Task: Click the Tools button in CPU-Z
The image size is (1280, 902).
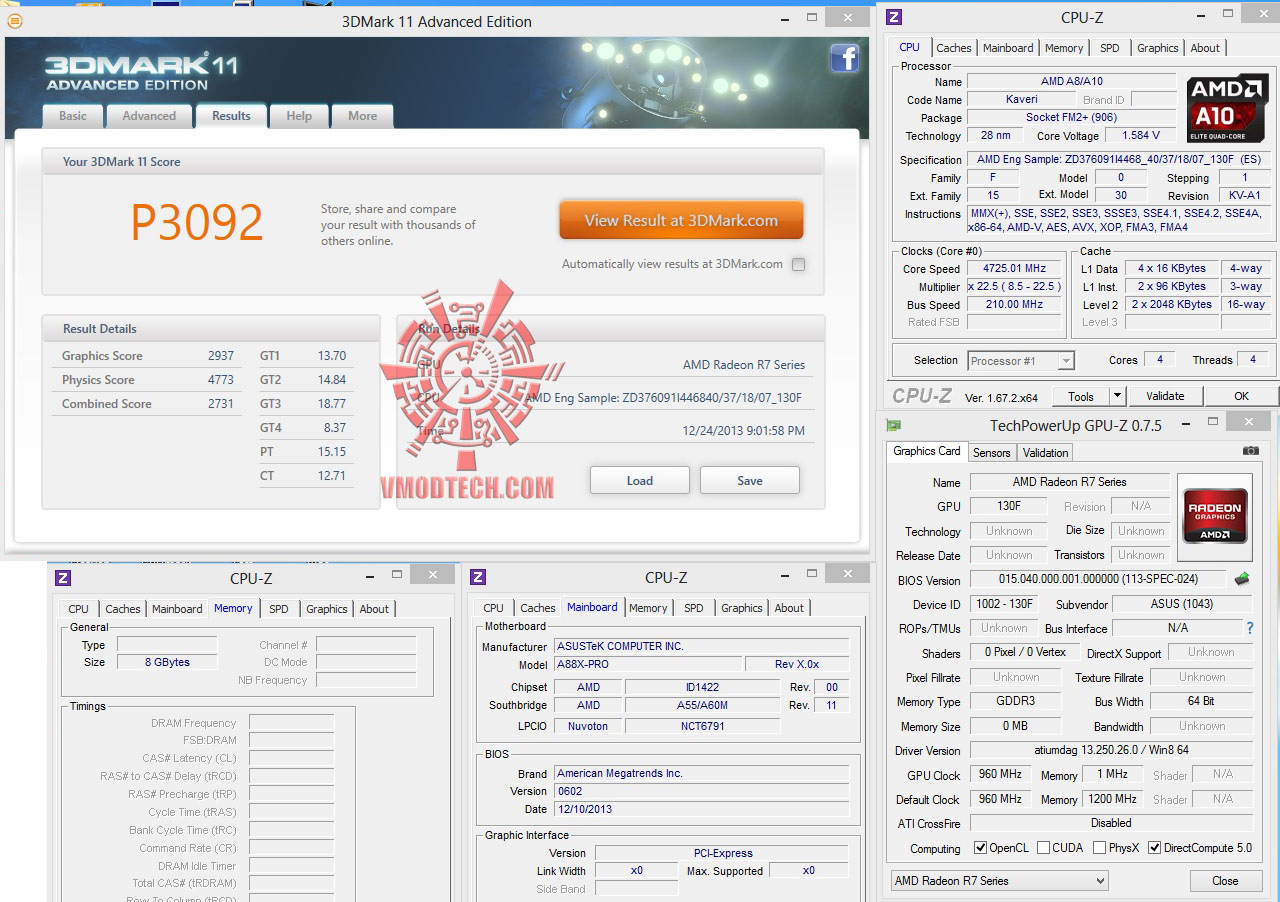Action: [x=1081, y=396]
